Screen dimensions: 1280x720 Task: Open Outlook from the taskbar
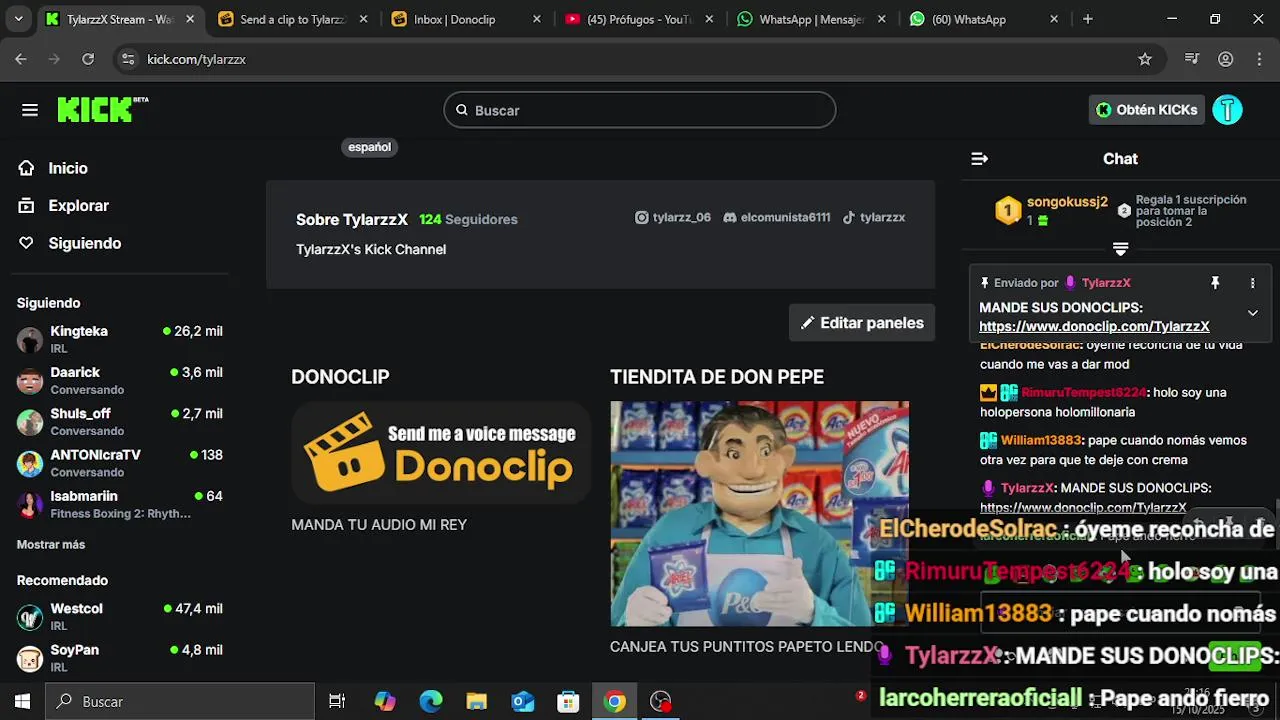point(523,701)
